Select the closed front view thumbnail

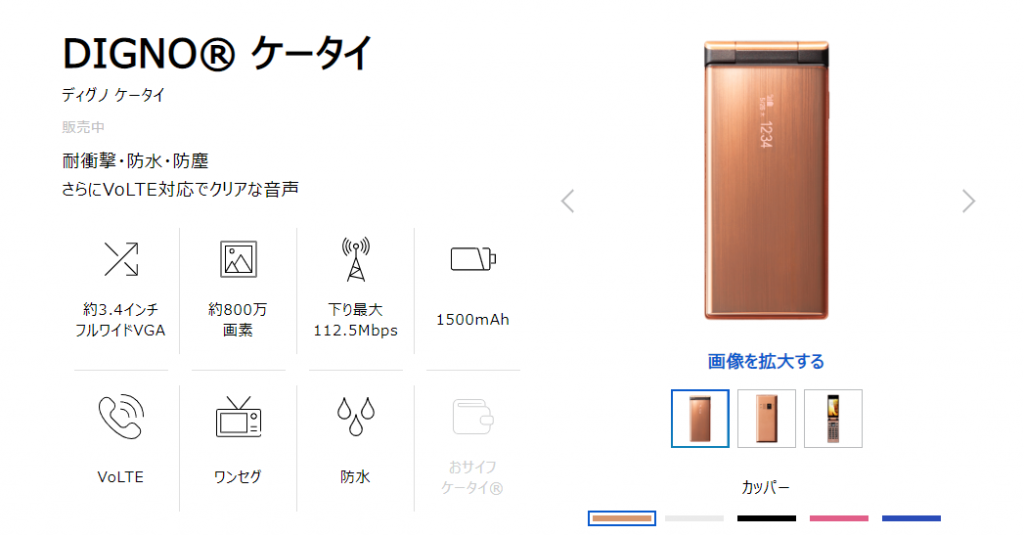tap(700, 418)
